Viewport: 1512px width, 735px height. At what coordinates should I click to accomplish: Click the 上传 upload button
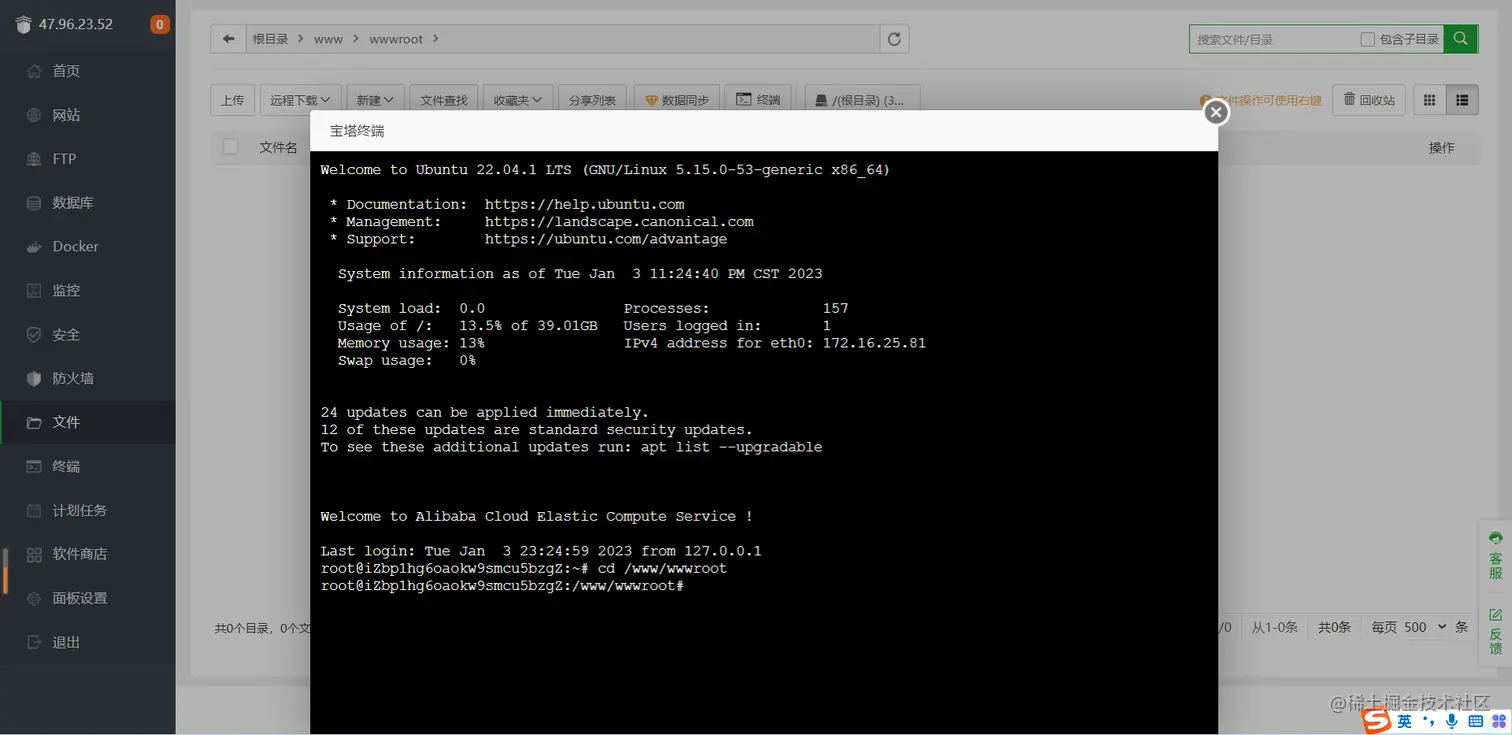click(233, 100)
